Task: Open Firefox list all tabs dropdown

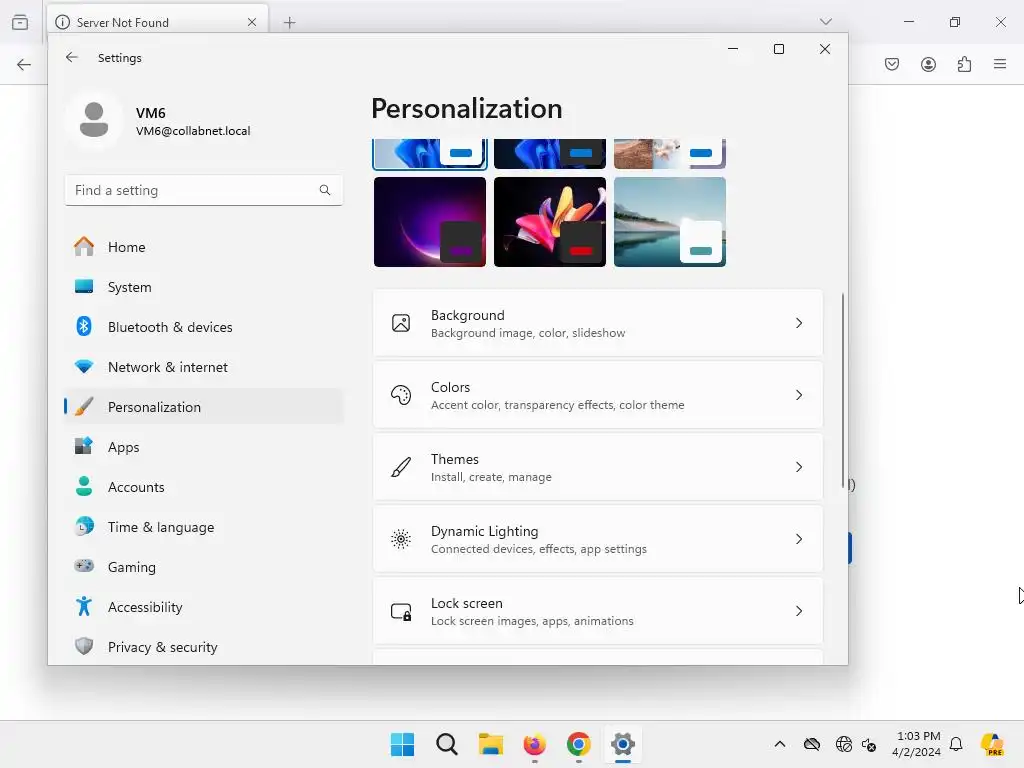Action: (825, 22)
